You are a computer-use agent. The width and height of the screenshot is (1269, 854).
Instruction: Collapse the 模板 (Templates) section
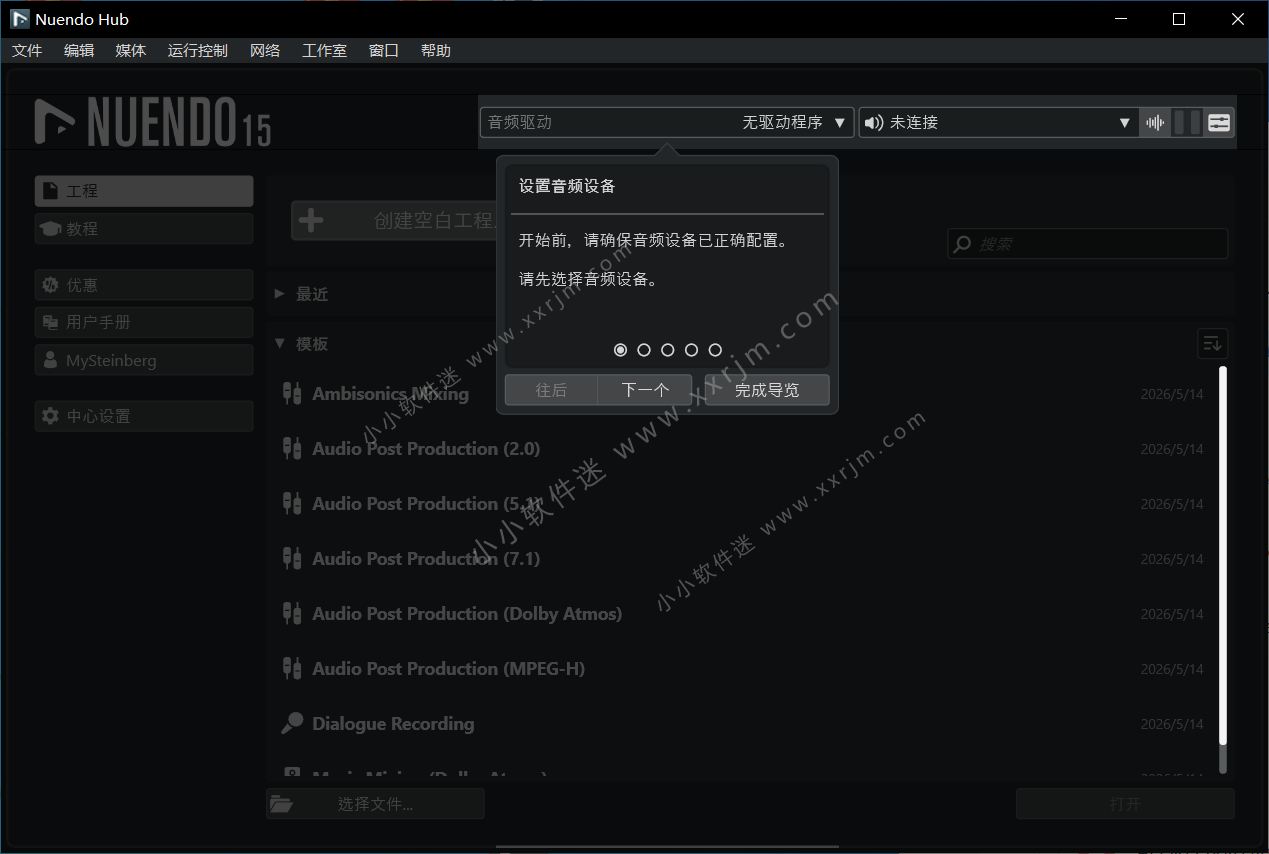click(x=280, y=343)
